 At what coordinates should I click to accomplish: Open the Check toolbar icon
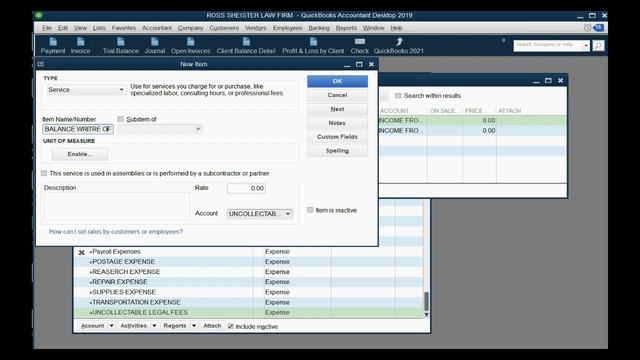pyautogui.click(x=360, y=46)
